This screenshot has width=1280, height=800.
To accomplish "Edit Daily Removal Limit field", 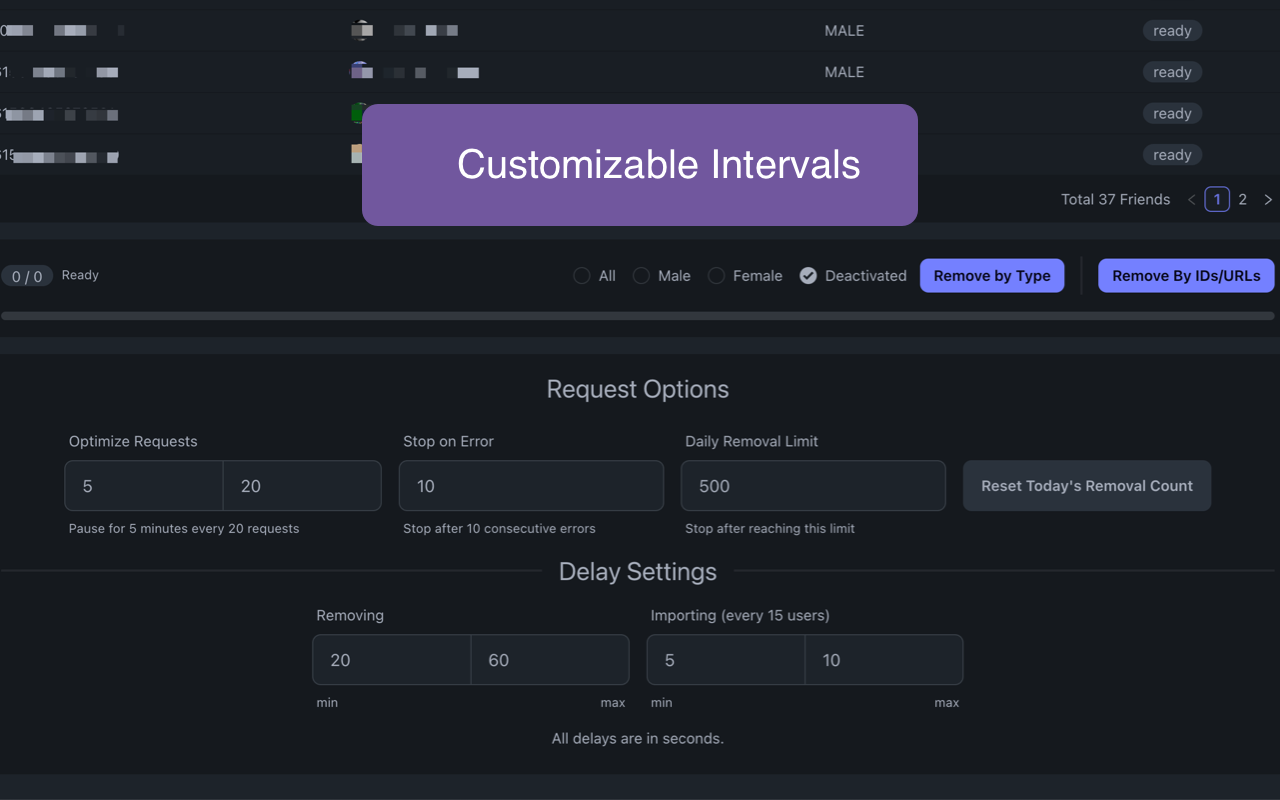I will 813,486.
